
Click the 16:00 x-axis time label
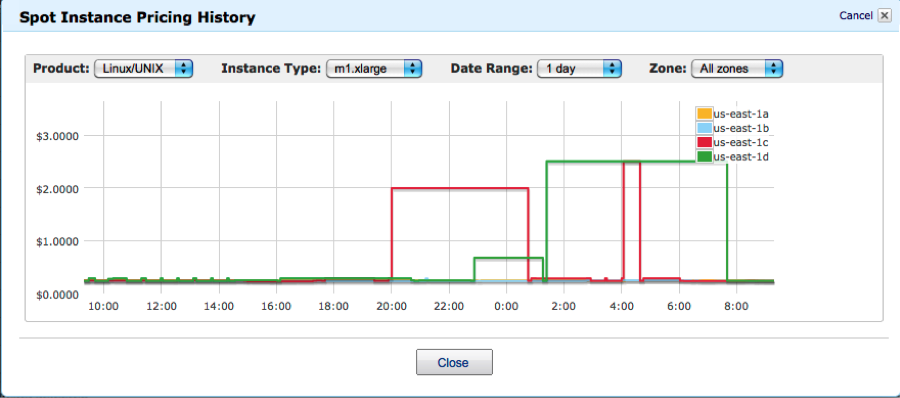276,306
